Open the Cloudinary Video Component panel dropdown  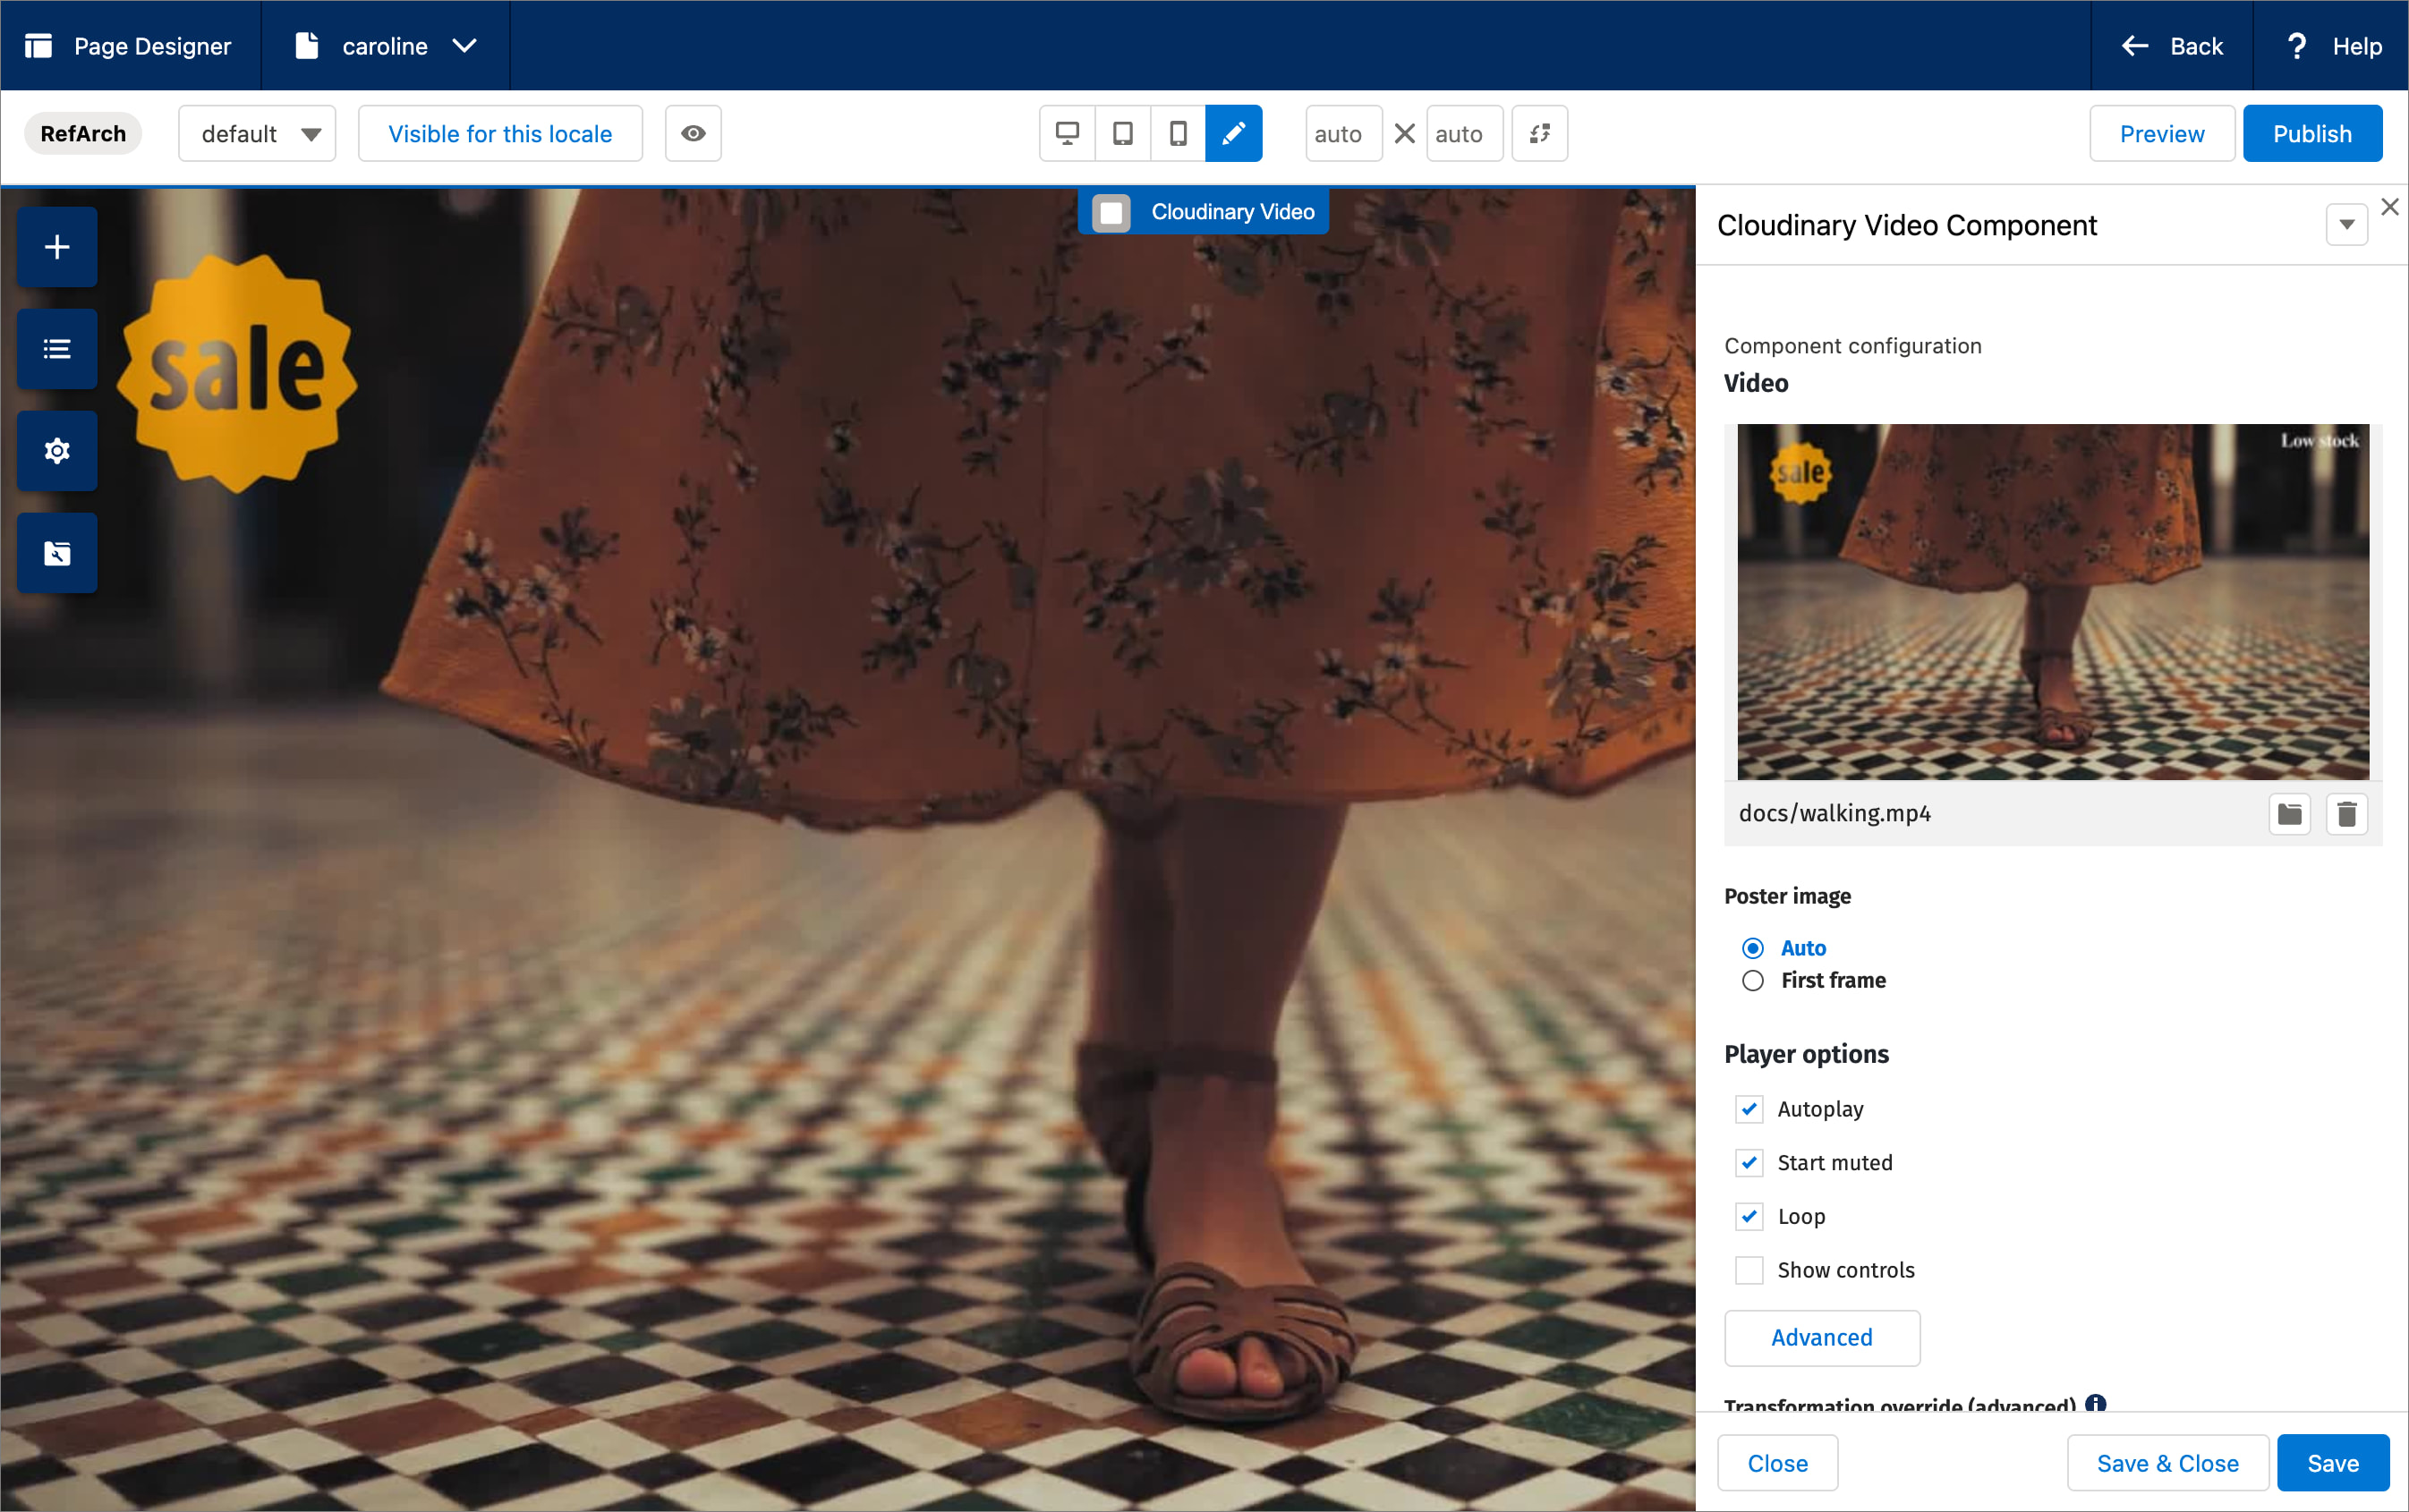pos(2345,224)
